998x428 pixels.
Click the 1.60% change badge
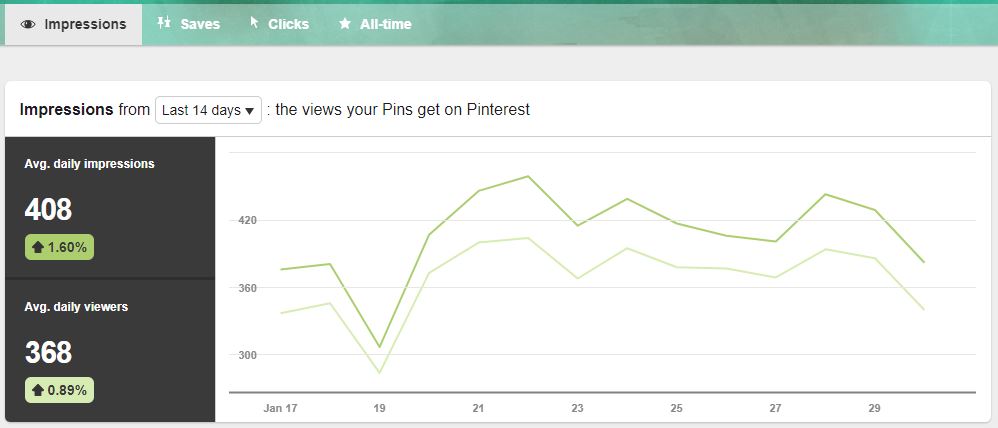(x=59, y=247)
